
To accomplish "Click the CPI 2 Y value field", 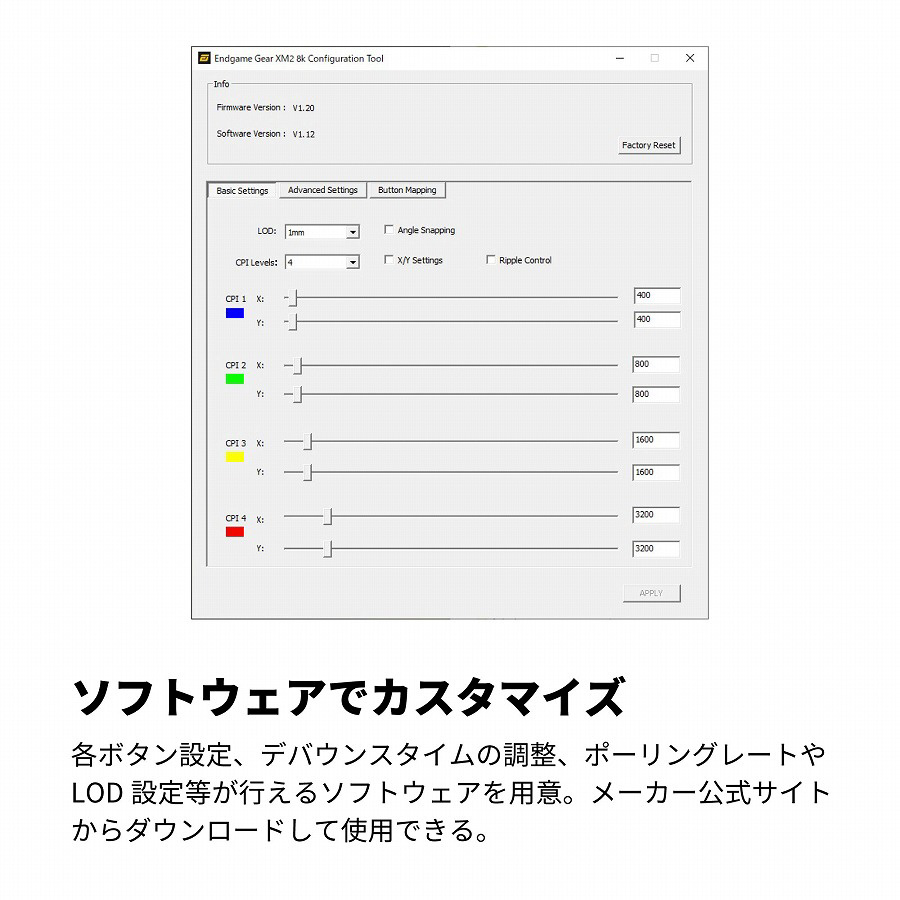I will [656, 394].
